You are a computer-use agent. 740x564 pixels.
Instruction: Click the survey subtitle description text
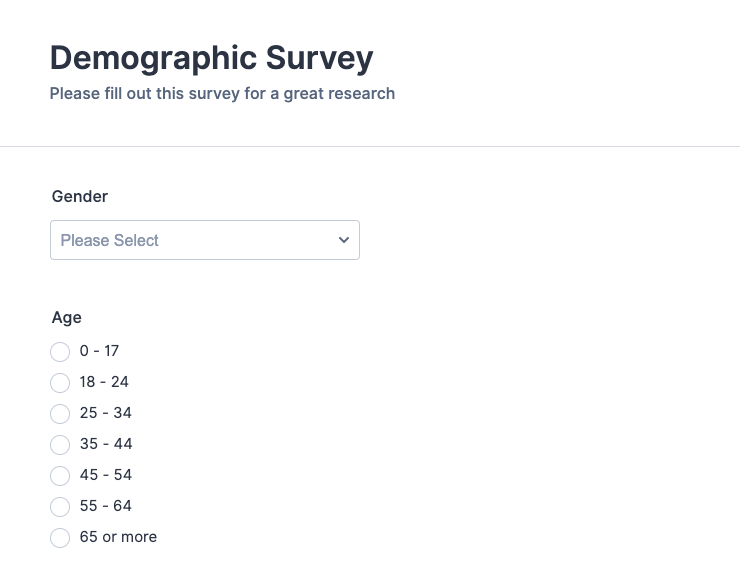pos(222,94)
